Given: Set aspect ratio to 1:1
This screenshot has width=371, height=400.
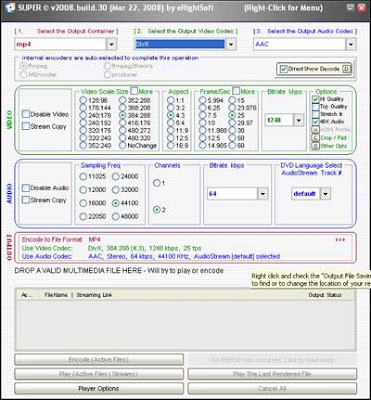Looking at the screenshot, I should pos(171,100).
